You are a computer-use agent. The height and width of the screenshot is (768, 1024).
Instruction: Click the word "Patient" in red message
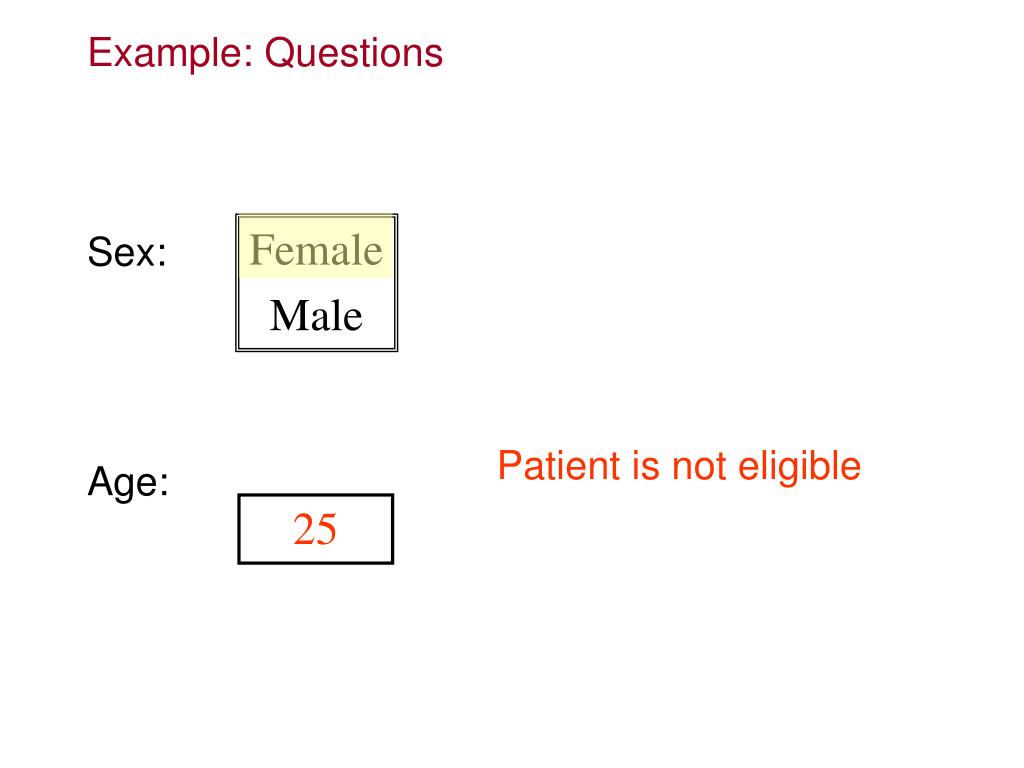[559, 466]
